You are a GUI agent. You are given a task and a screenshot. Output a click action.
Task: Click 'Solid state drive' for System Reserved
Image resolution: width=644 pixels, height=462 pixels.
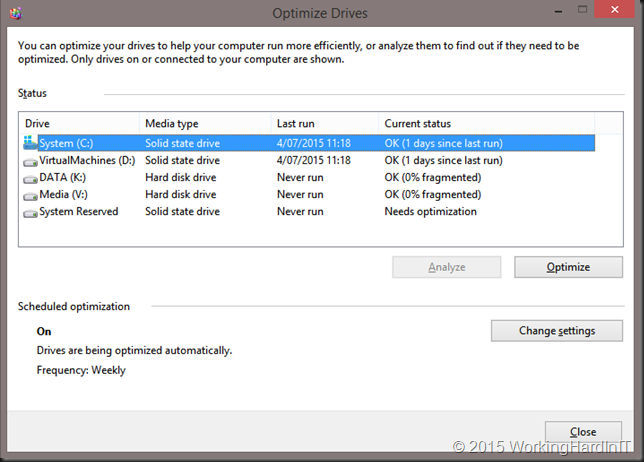182,211
